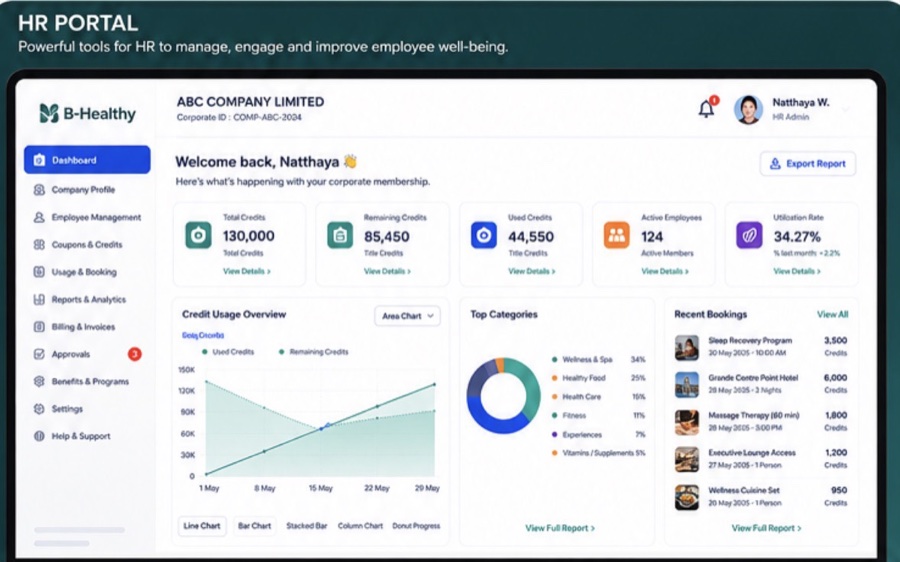Toggle Used Credits legend in chart
The height and width of the screenshot is (562, 900).
click(228, 352)
